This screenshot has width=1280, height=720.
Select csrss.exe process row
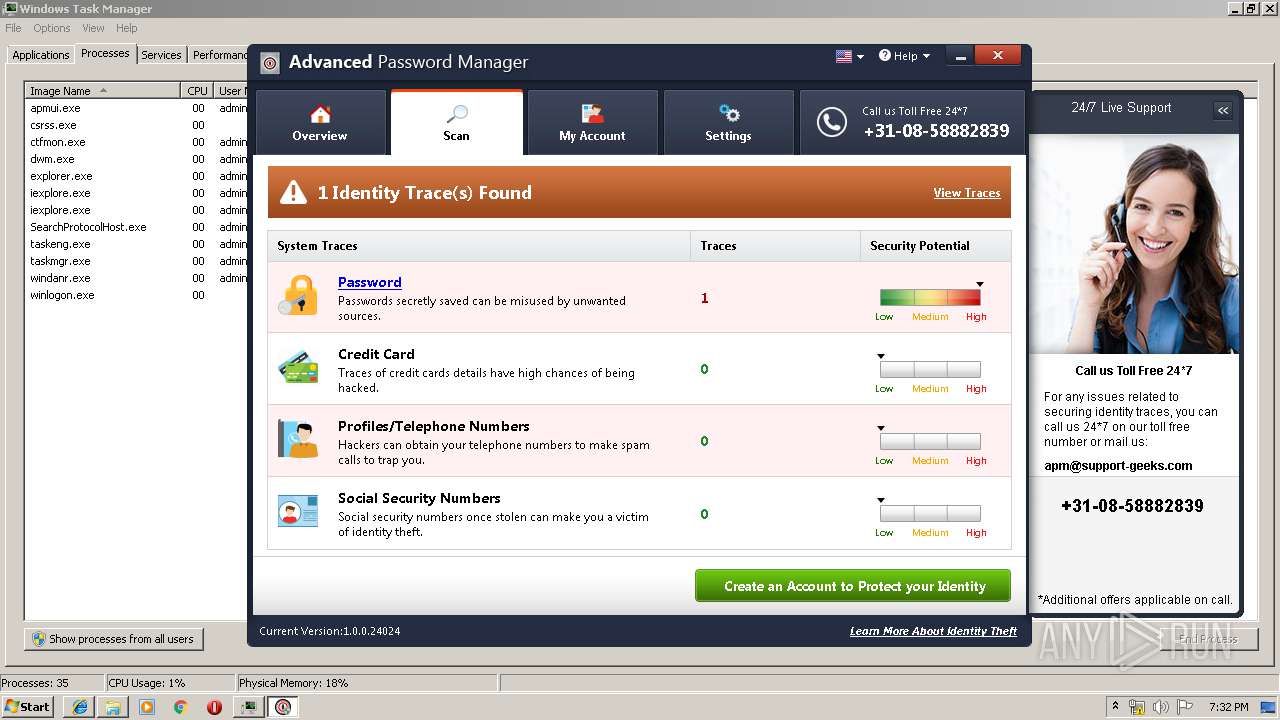[136, 125]
